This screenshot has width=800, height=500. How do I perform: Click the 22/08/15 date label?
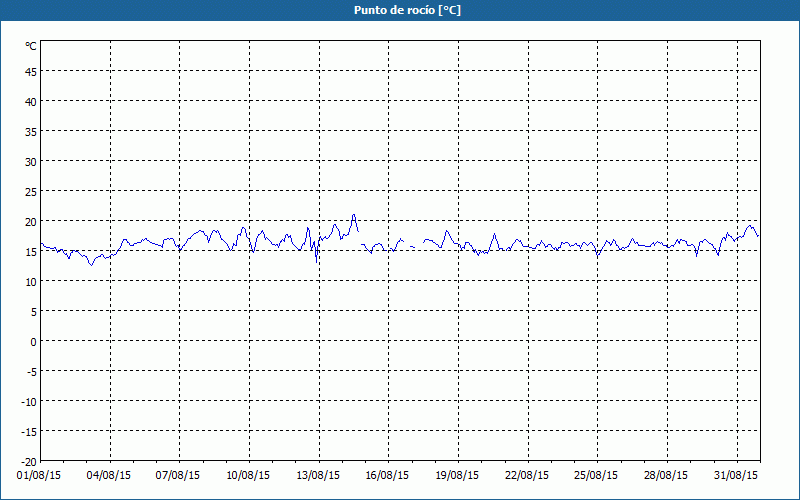coord(527,476)
